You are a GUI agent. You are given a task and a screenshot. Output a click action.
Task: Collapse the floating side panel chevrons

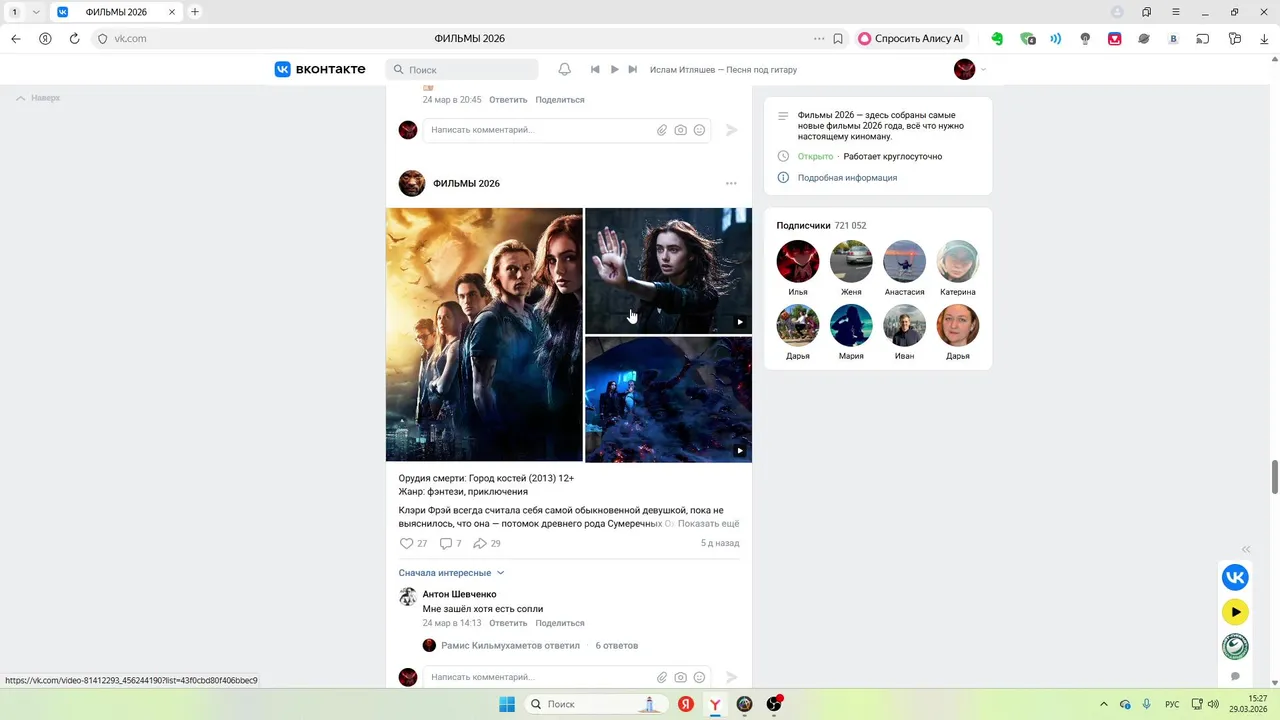pyautogui.click(x=1246, y=549)
